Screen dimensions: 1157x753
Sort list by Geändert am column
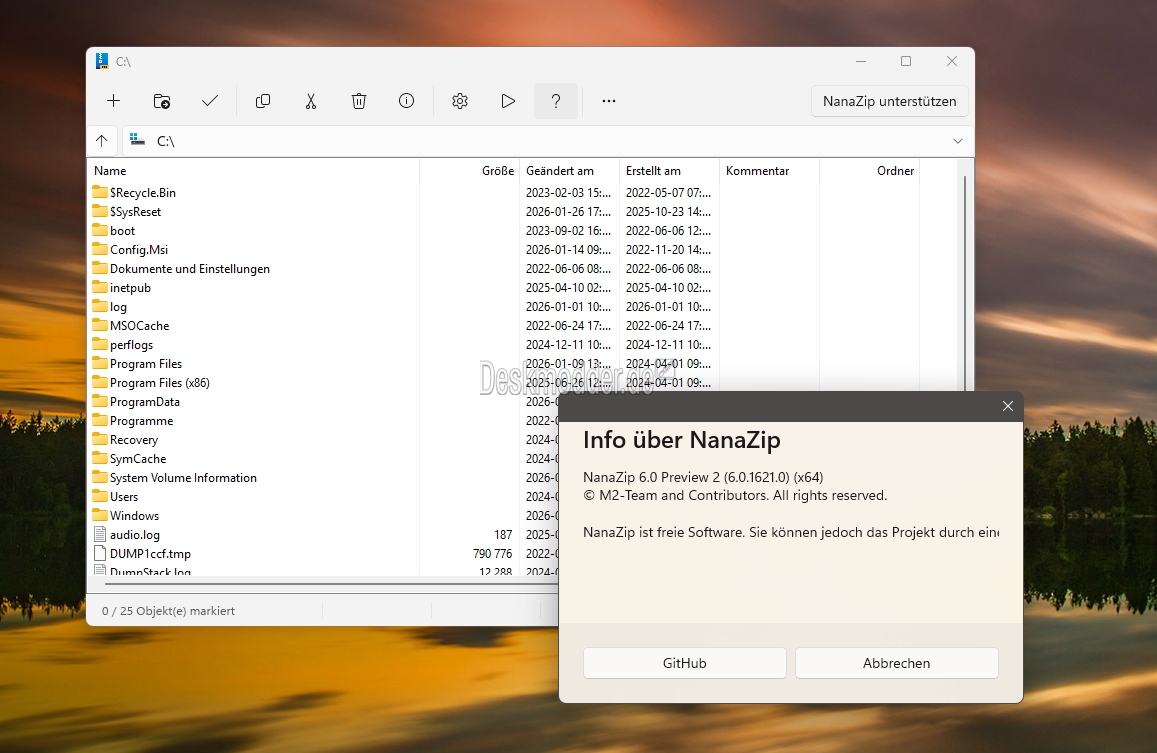tap(560, 171)
